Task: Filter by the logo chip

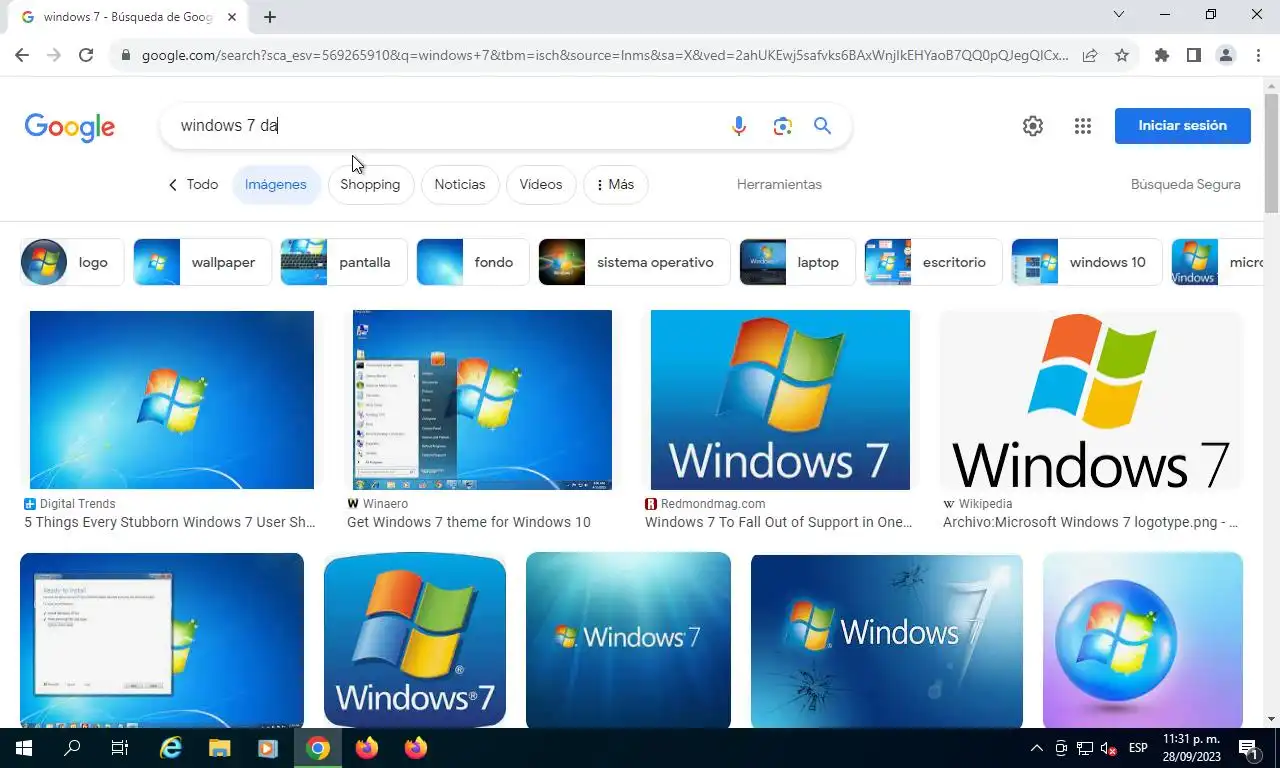Action: [72, 262]
